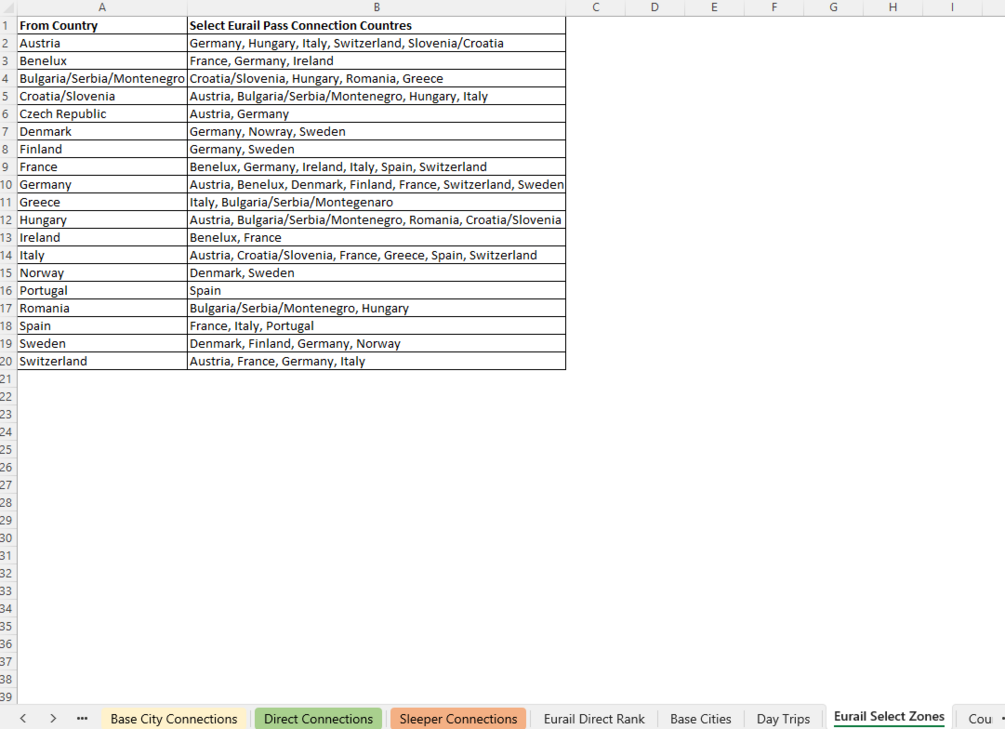Select the 'Germany, Sweden' cell

click(376, 149)
